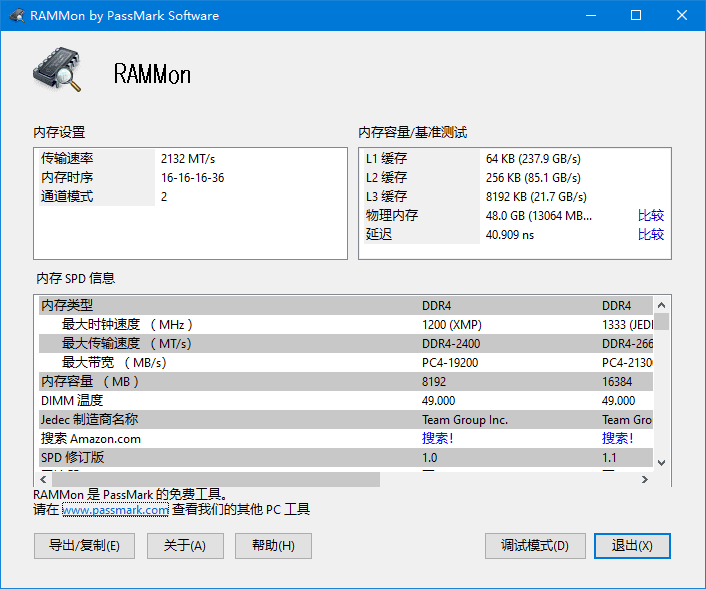
Task: Select the 40.909 ns latency value
Action: coord(510,234)
